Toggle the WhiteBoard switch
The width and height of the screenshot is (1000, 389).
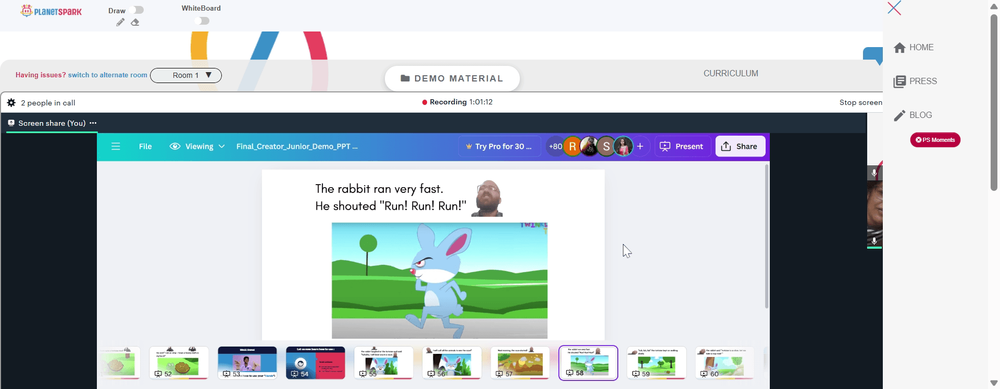[x=202, y=21]
